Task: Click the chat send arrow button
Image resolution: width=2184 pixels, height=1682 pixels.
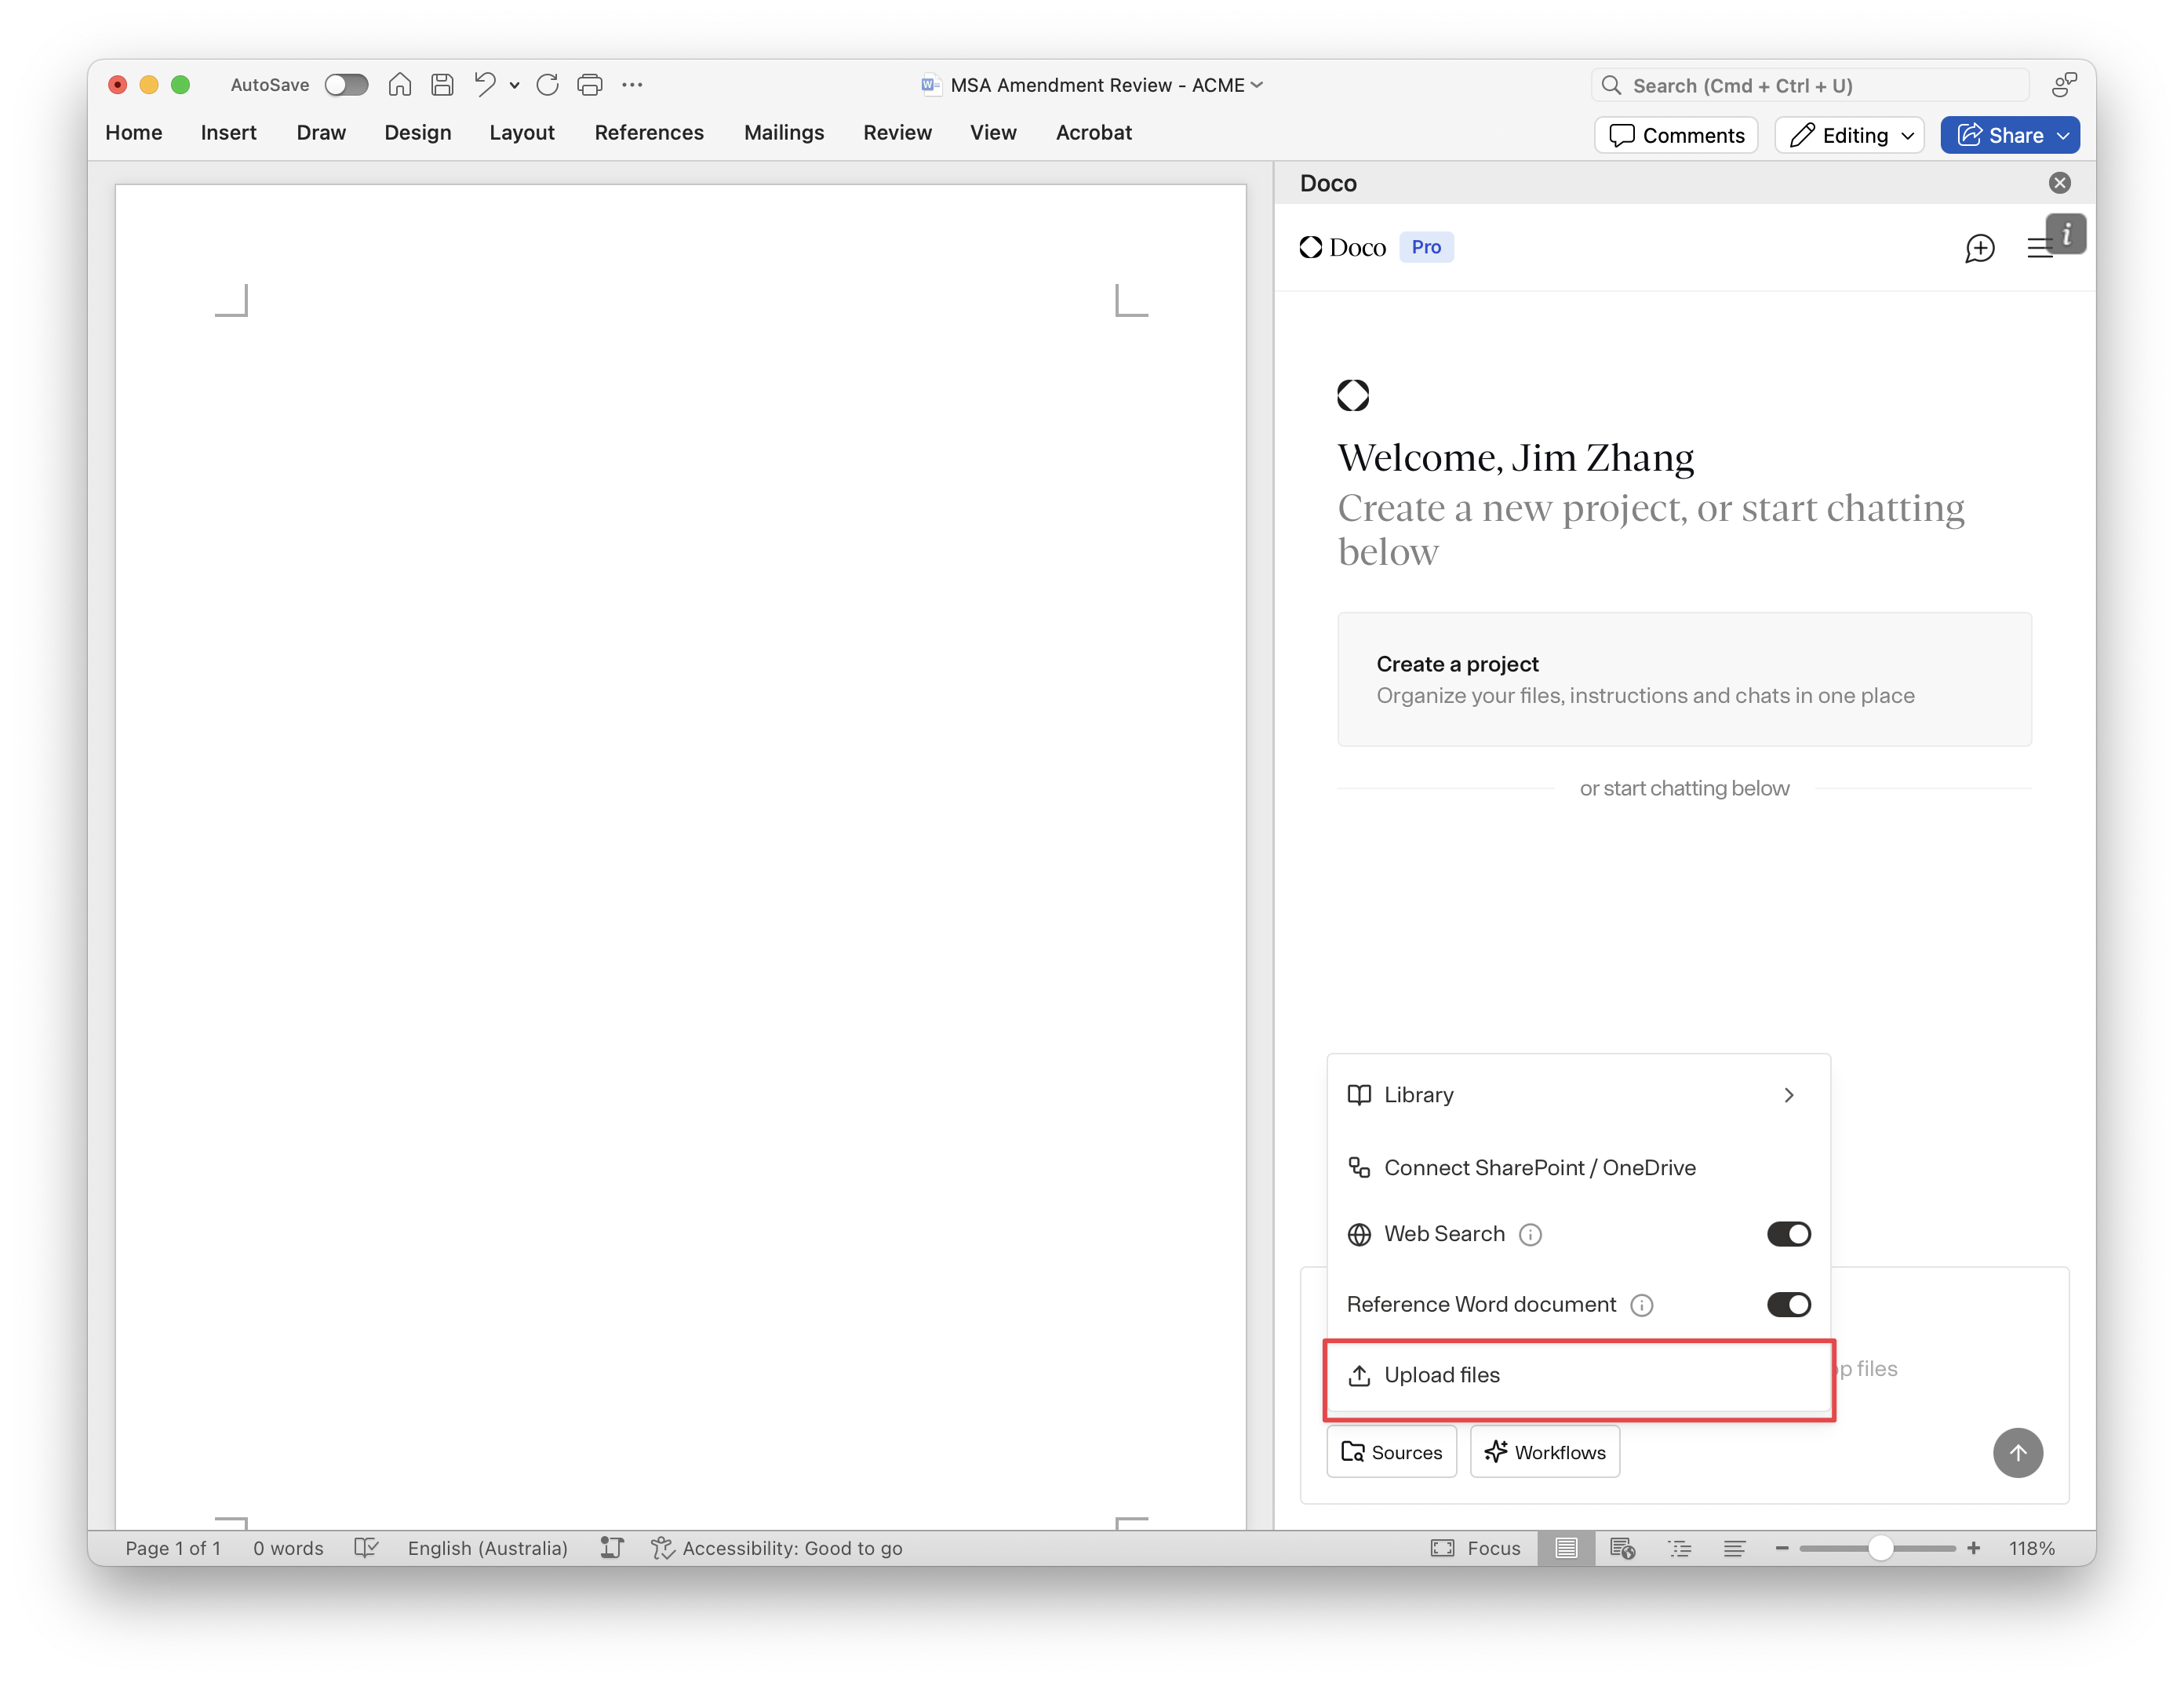Action: tap(2018, 1453)
